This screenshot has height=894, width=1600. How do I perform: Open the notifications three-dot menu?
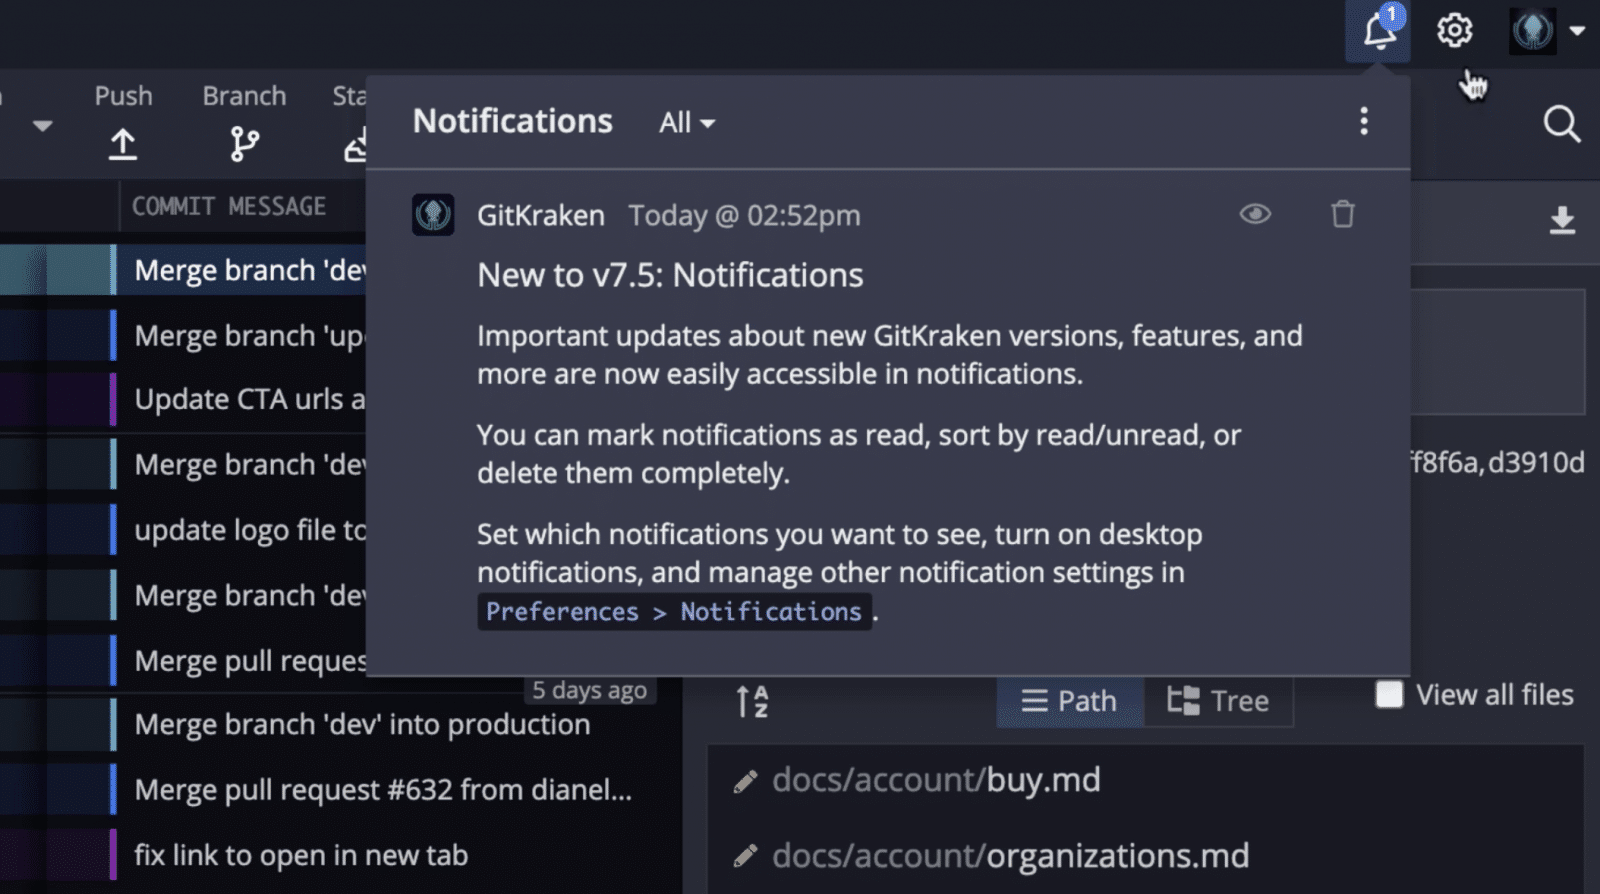[1363, 122]
